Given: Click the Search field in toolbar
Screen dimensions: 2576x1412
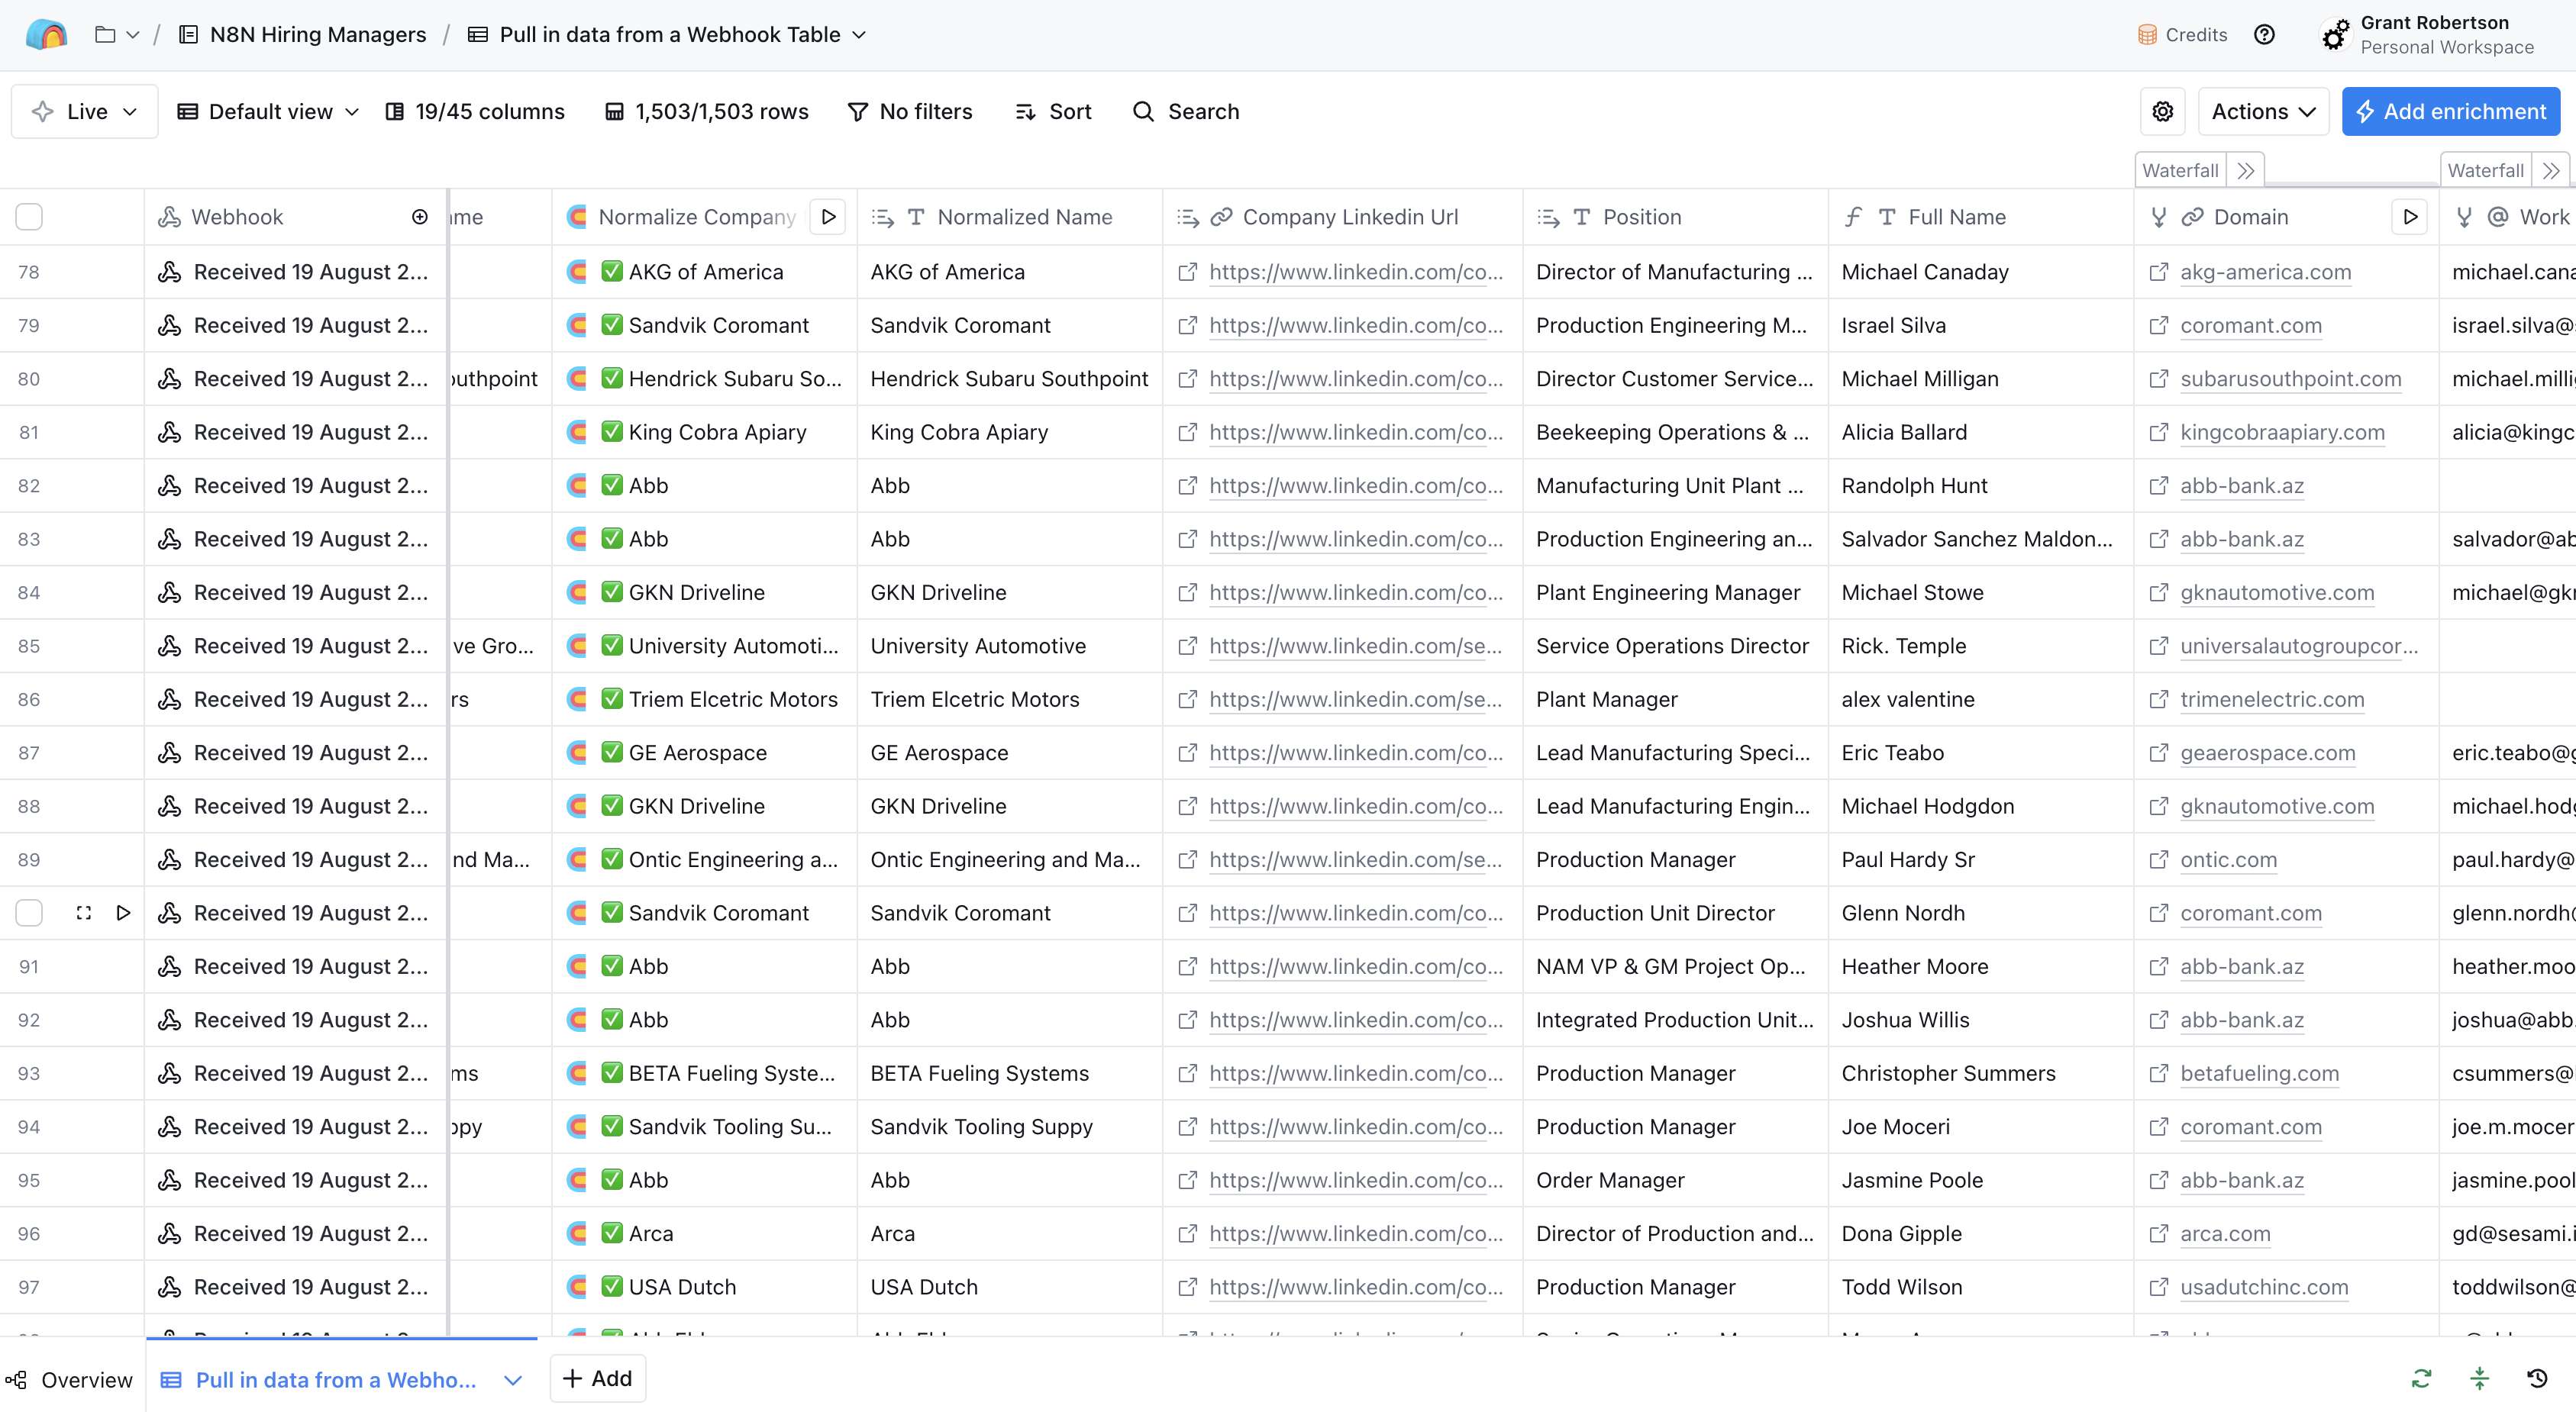Looking at the screenshot, I should coord(1186,111).
